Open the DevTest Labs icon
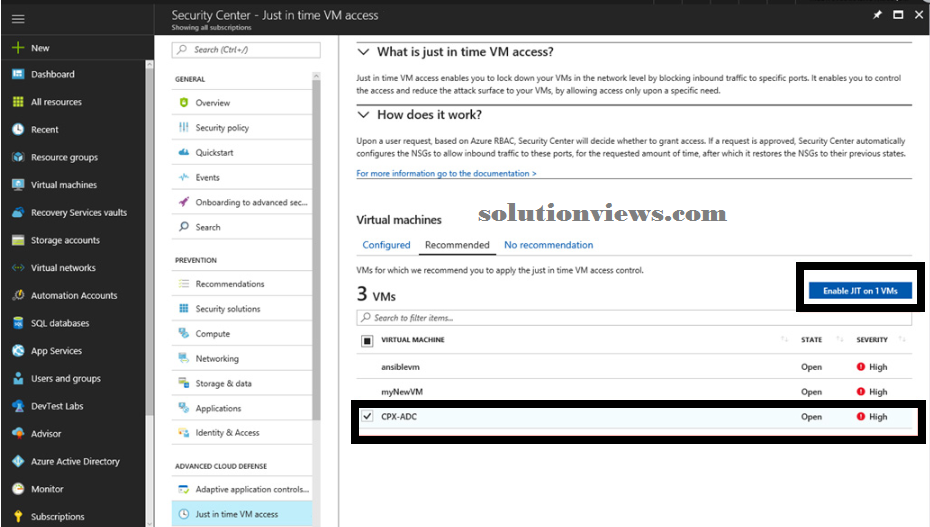The image size is (930, 527). (18, 406)
